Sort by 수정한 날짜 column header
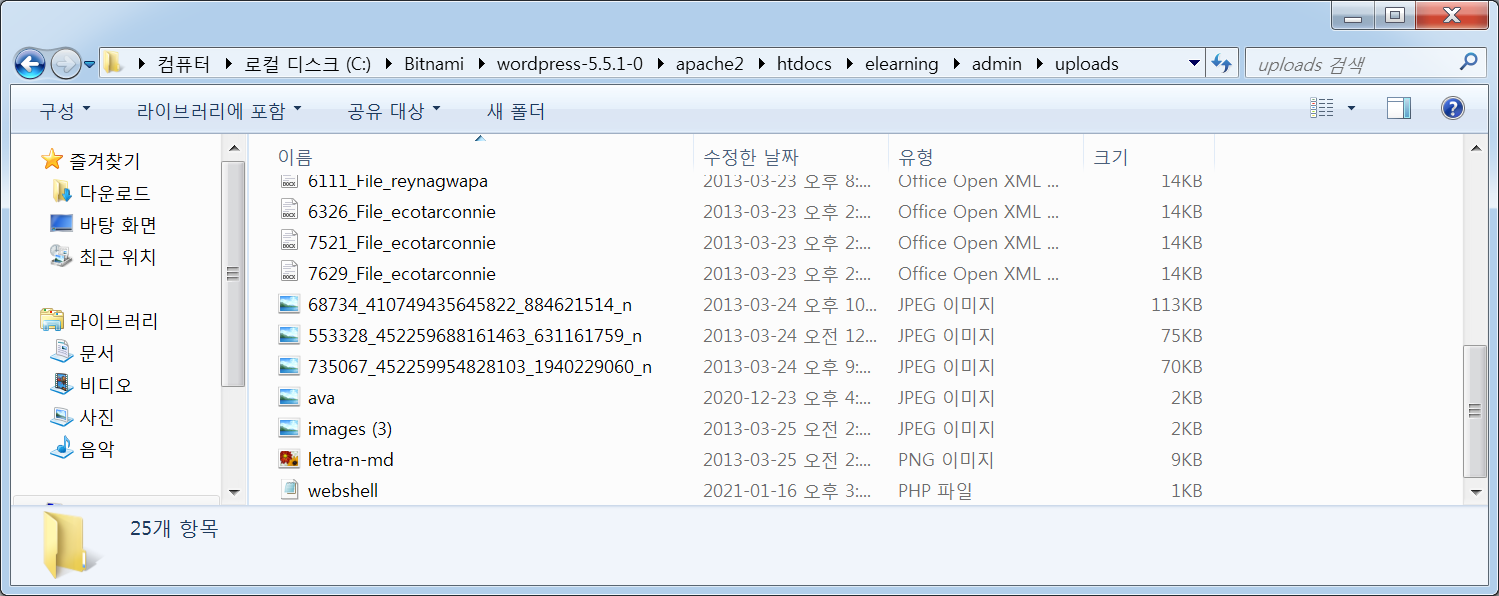Screen dimensions: 1499x596 click(751, 157)
